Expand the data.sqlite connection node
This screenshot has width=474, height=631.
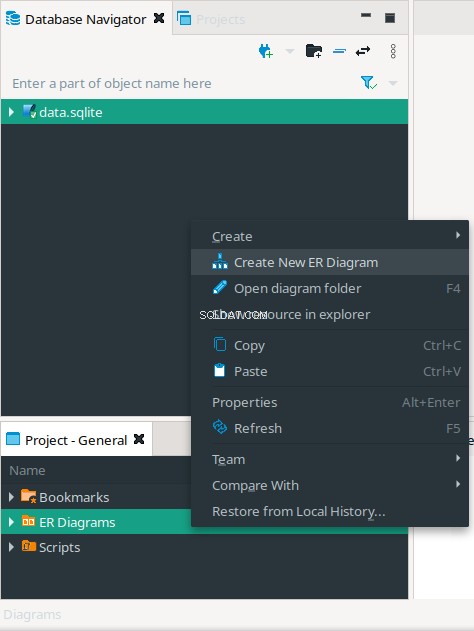11,112
